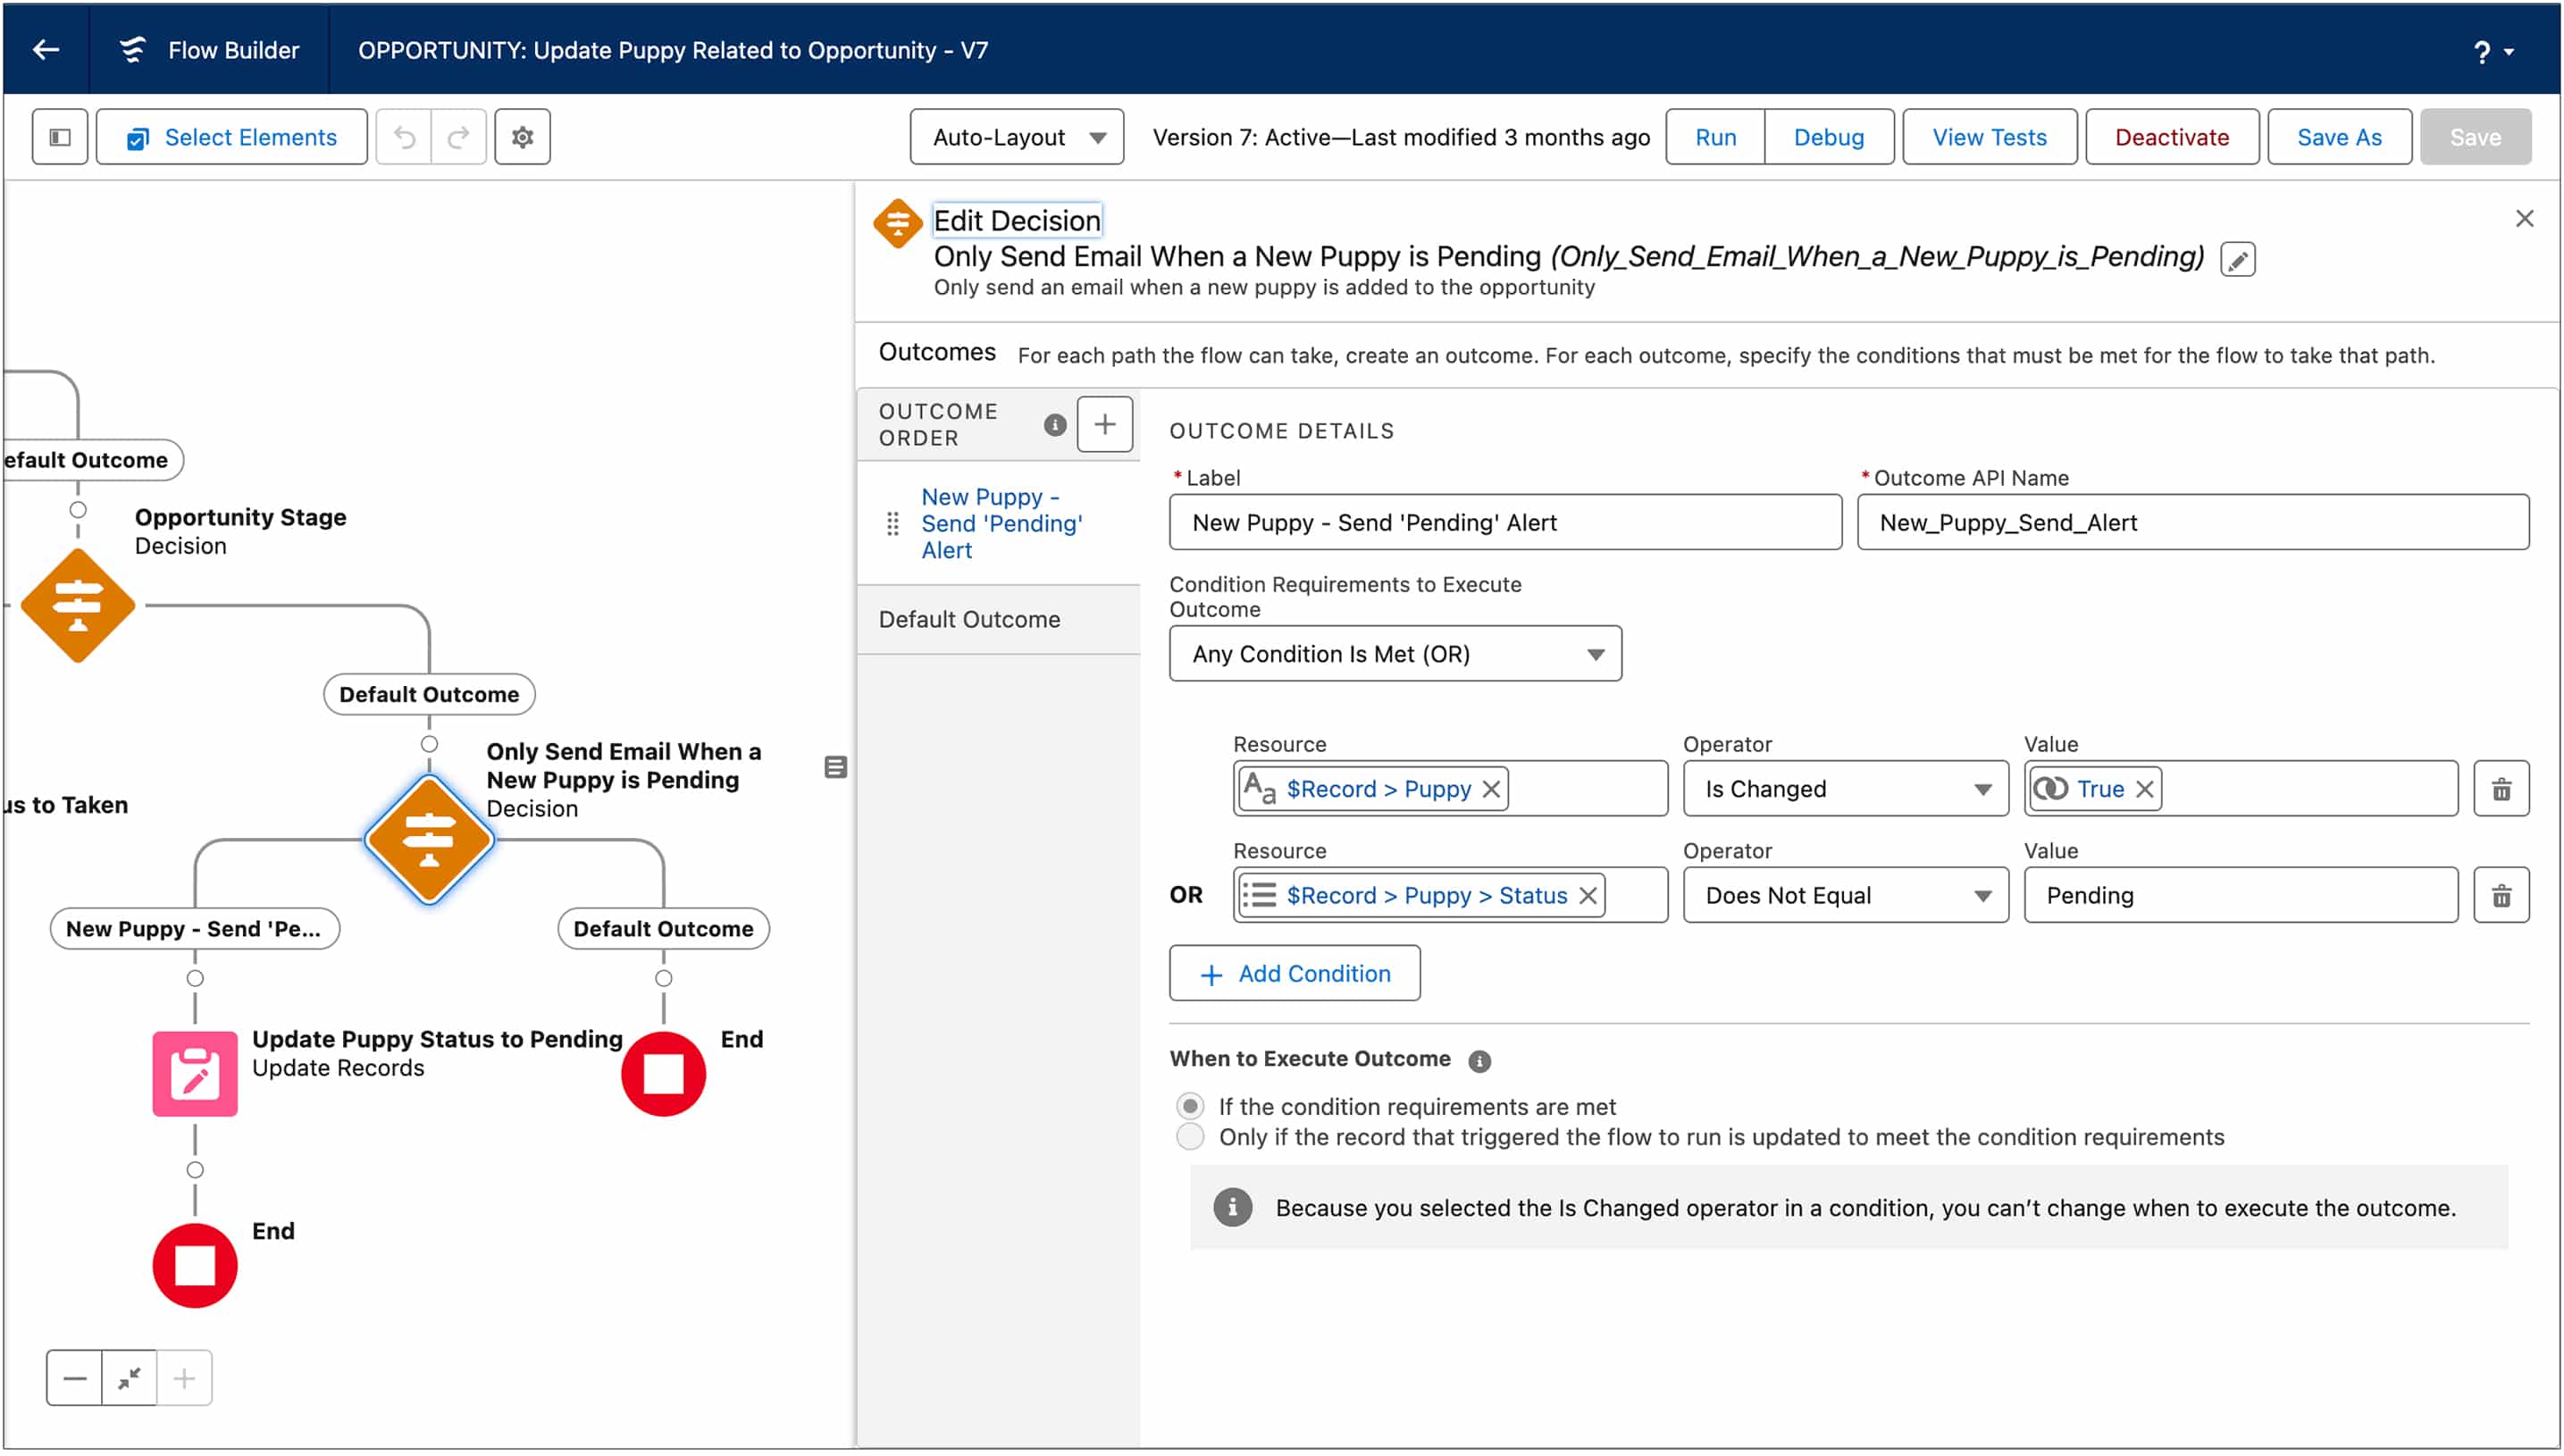Zoom out canvas with minus button

(74, 1379)
